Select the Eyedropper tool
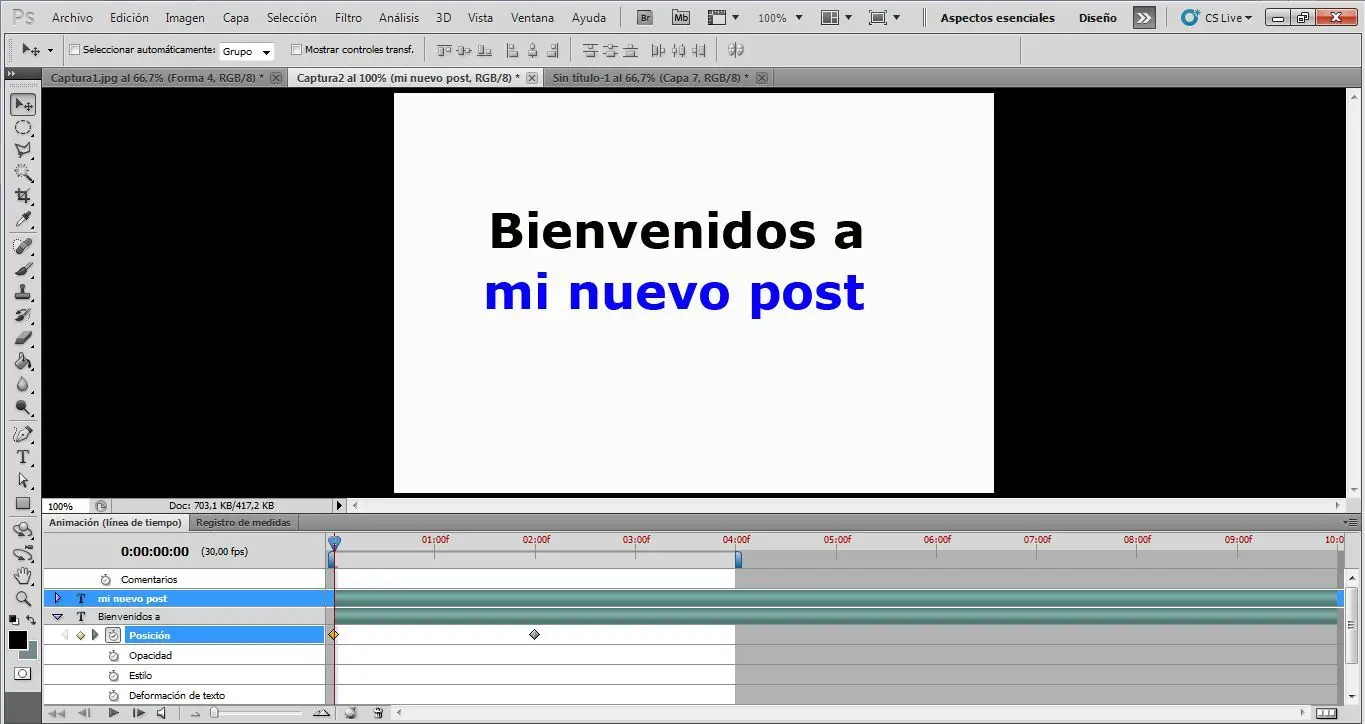 click(23, 220)
